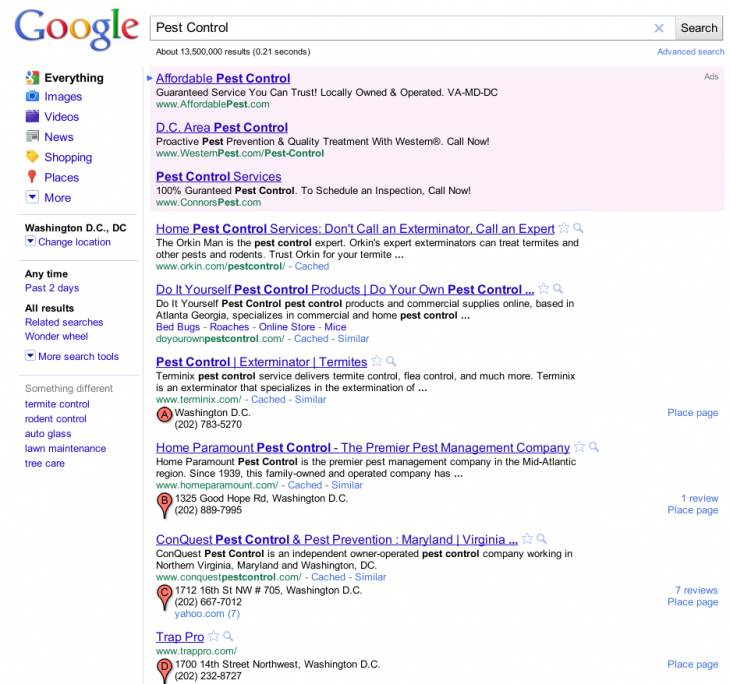Open the 1 review link for Home Paramount
The width and height of the screenshot is (730, 684).
(700, 498)
